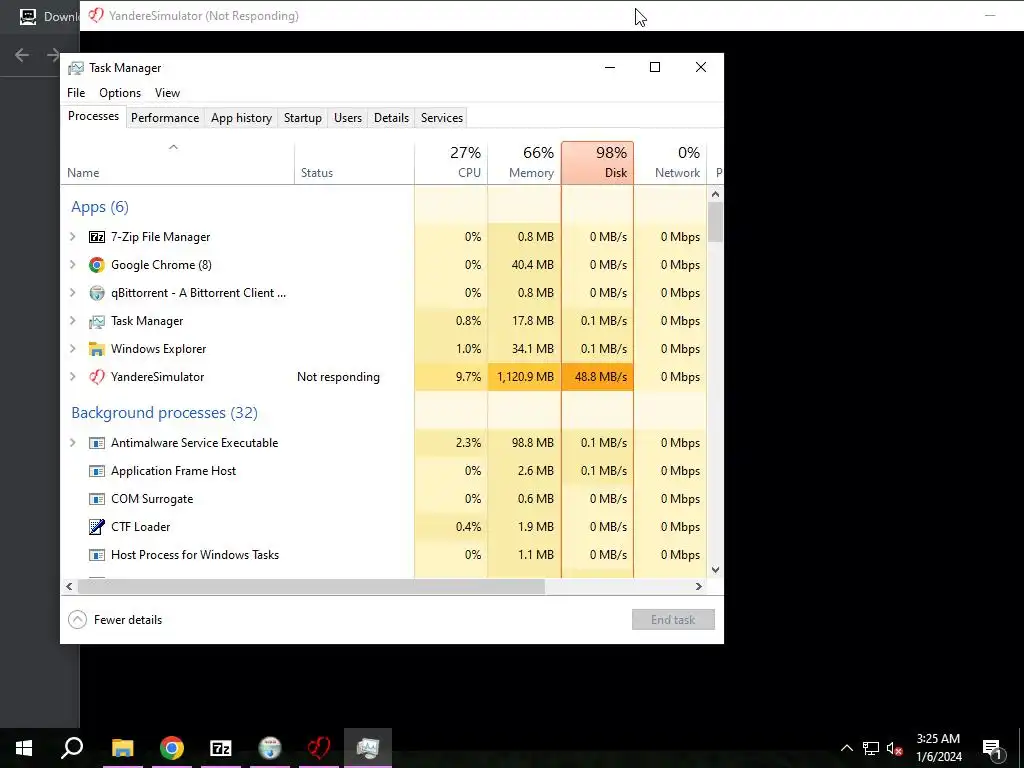Click the YandereSimulator window title icon

pyautogui.click(x=96, y=16)
